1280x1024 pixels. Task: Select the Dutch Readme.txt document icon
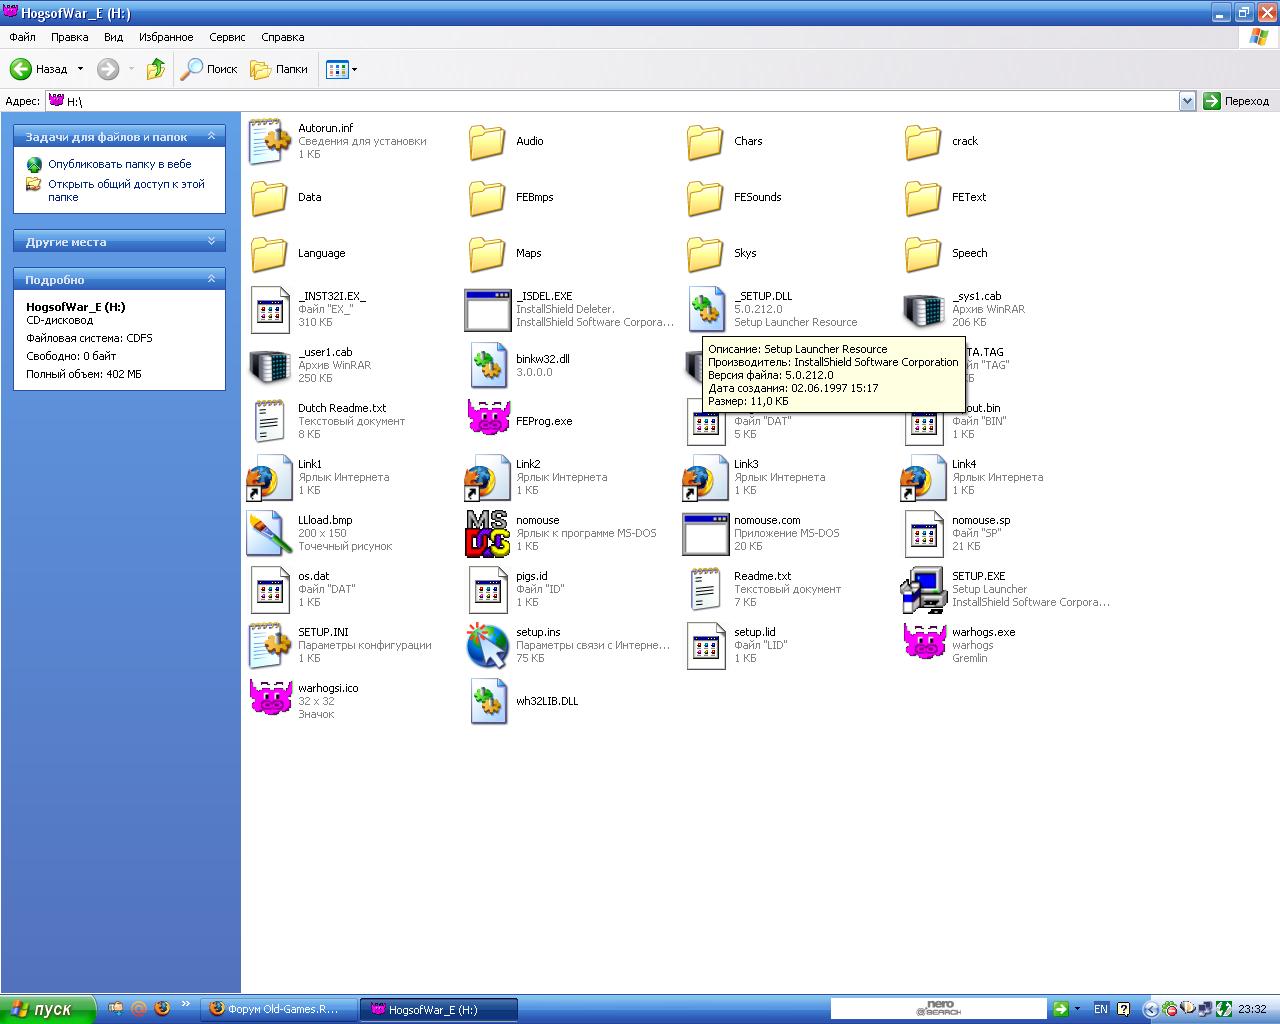(269, 421)
